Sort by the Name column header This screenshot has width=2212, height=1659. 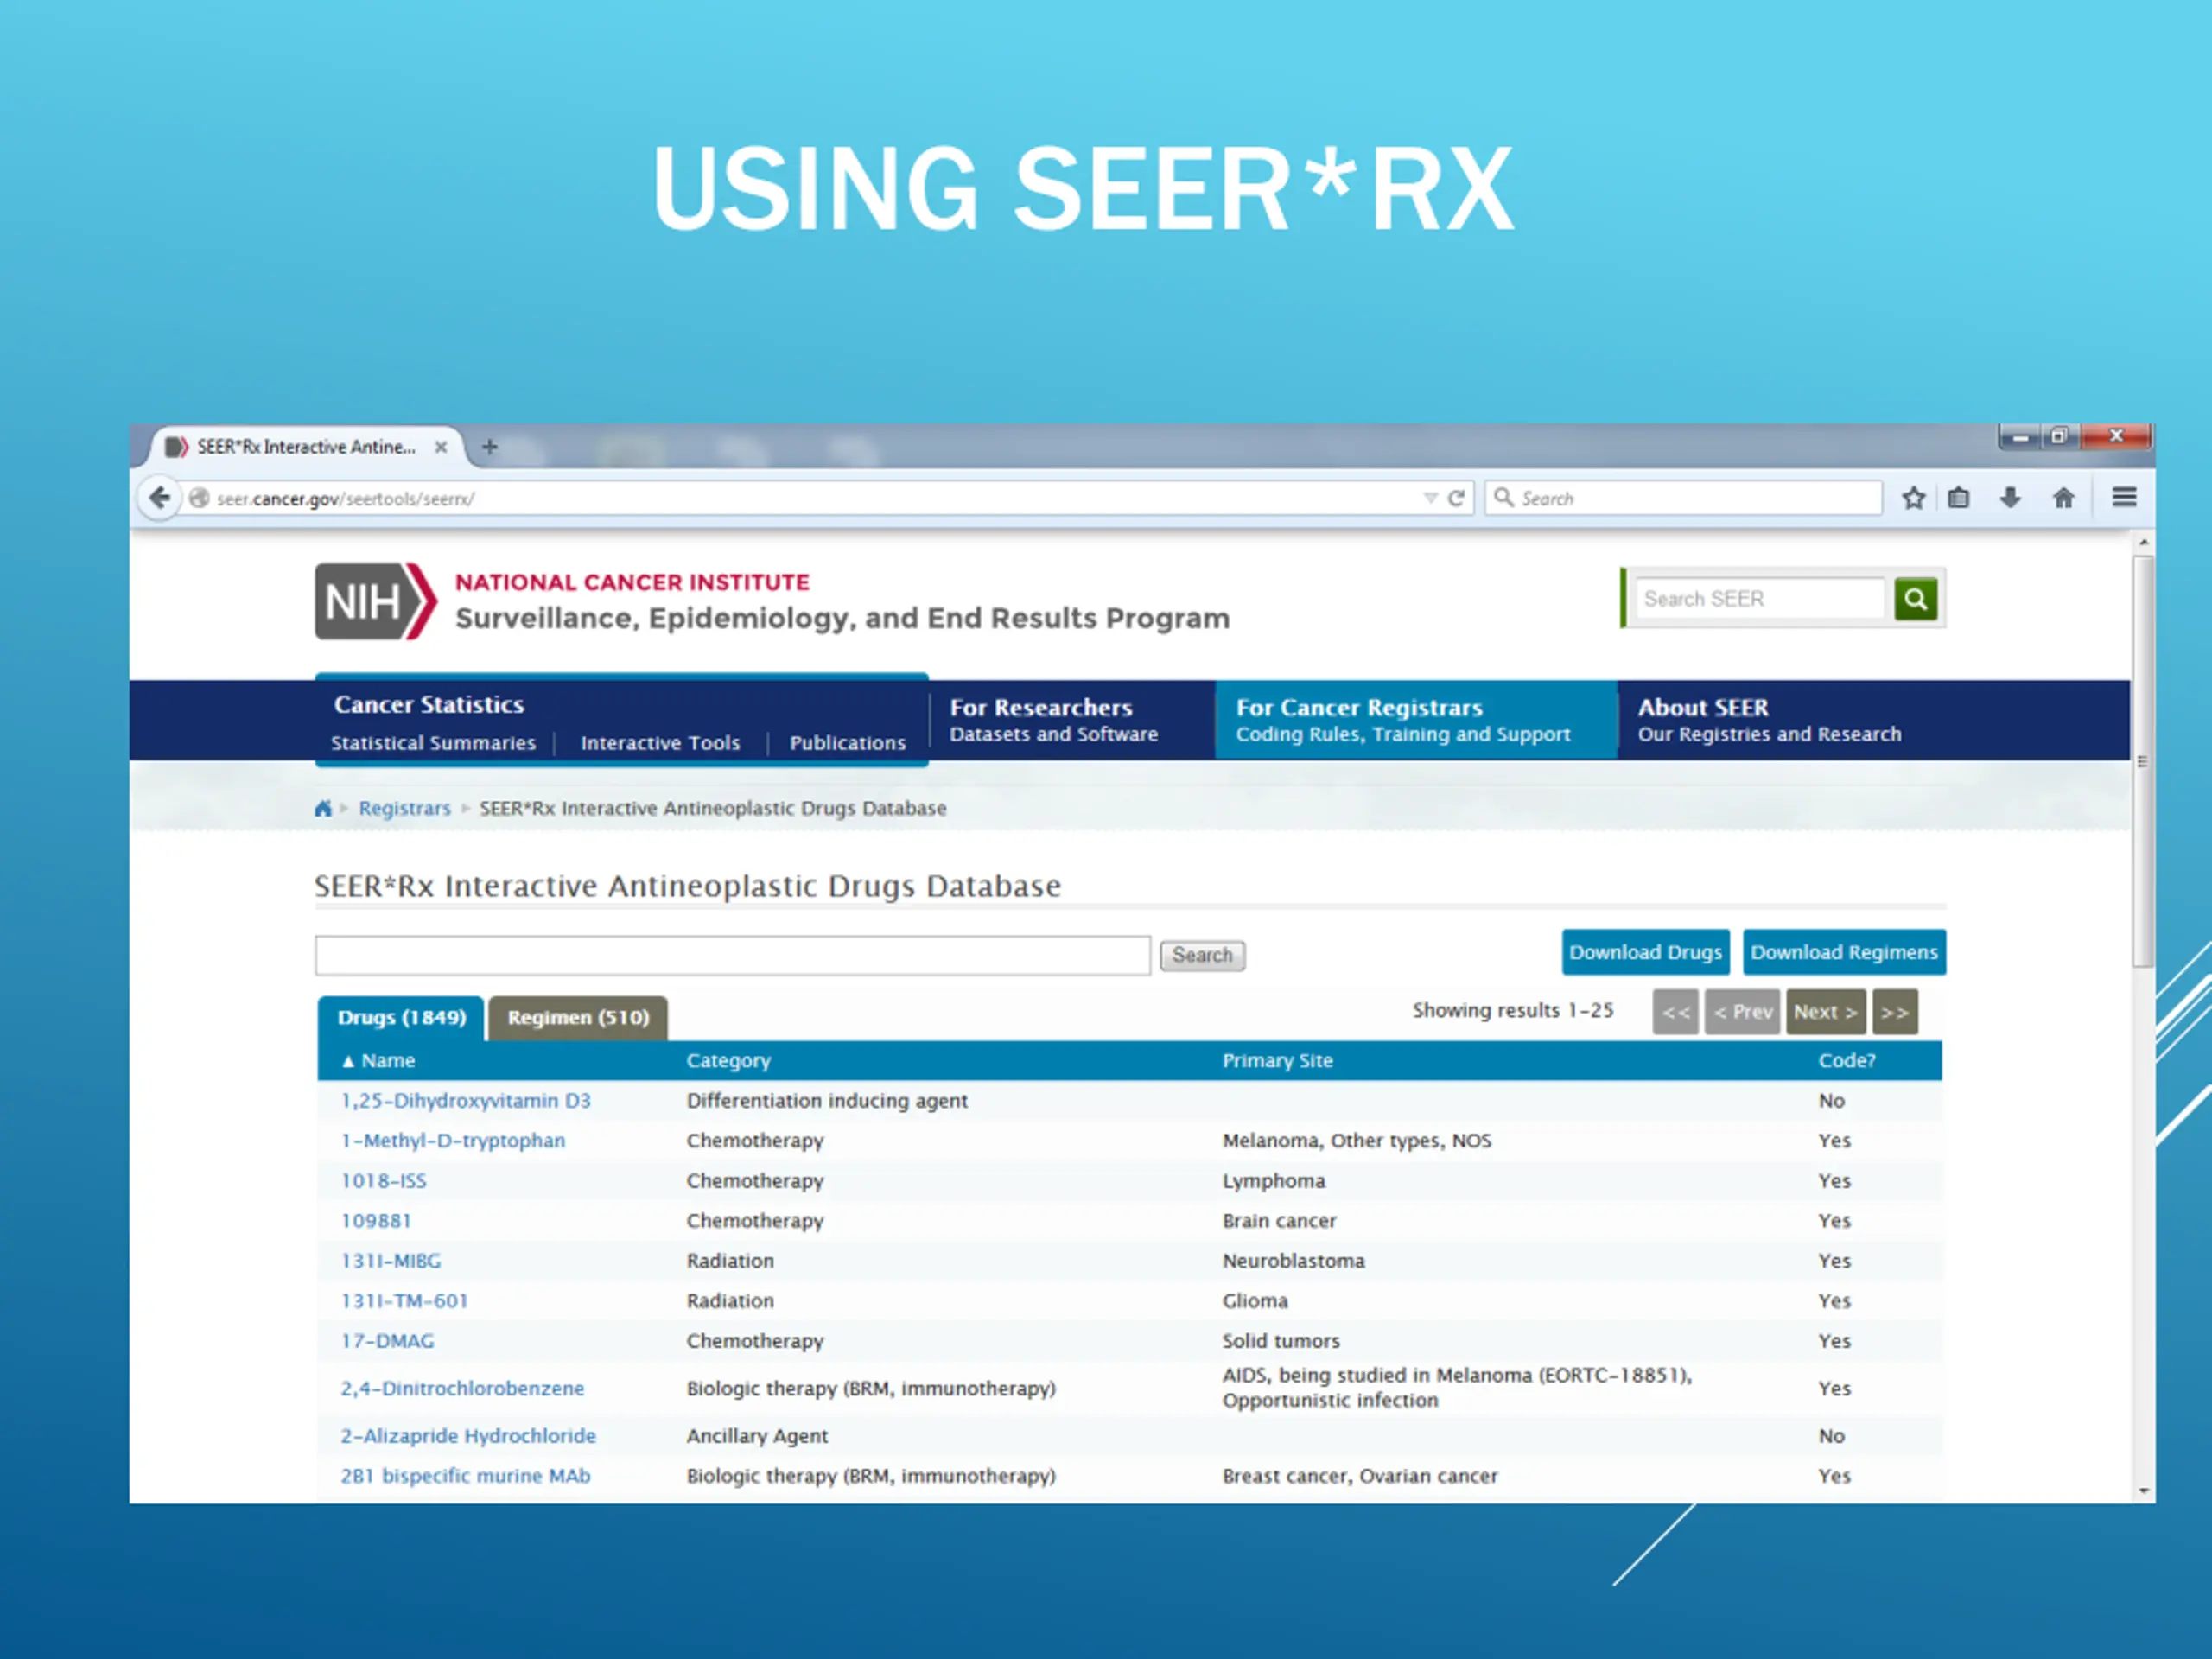point(378,1061)
